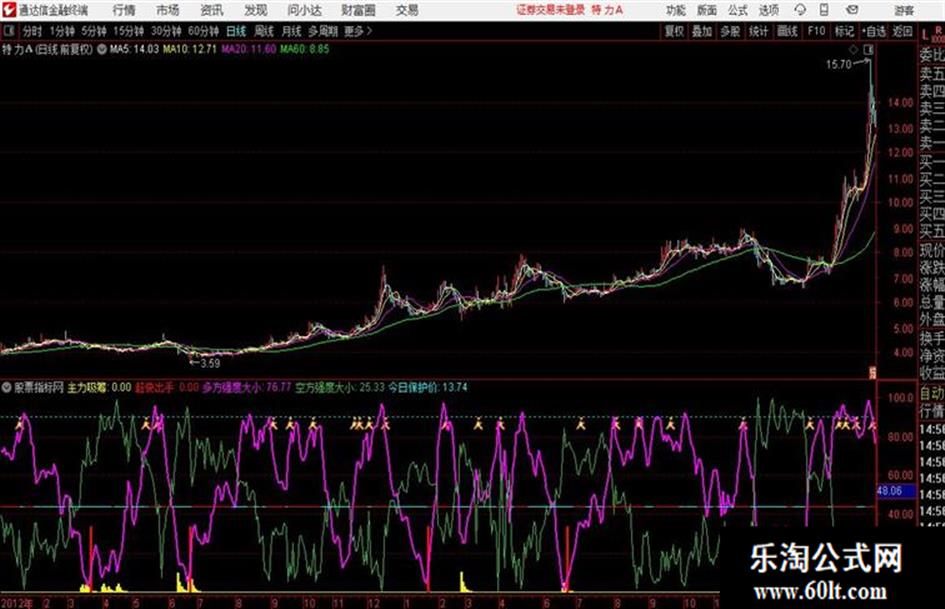Click the L R indicator icon at right
The image size is (945, 609).
point(932,34)
